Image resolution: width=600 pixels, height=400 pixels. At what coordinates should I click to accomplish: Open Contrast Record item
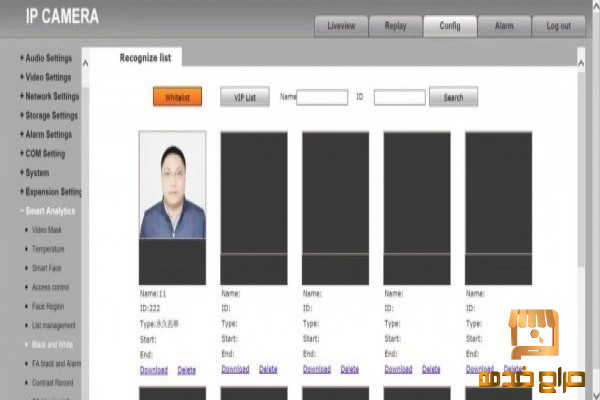(52, 383)
